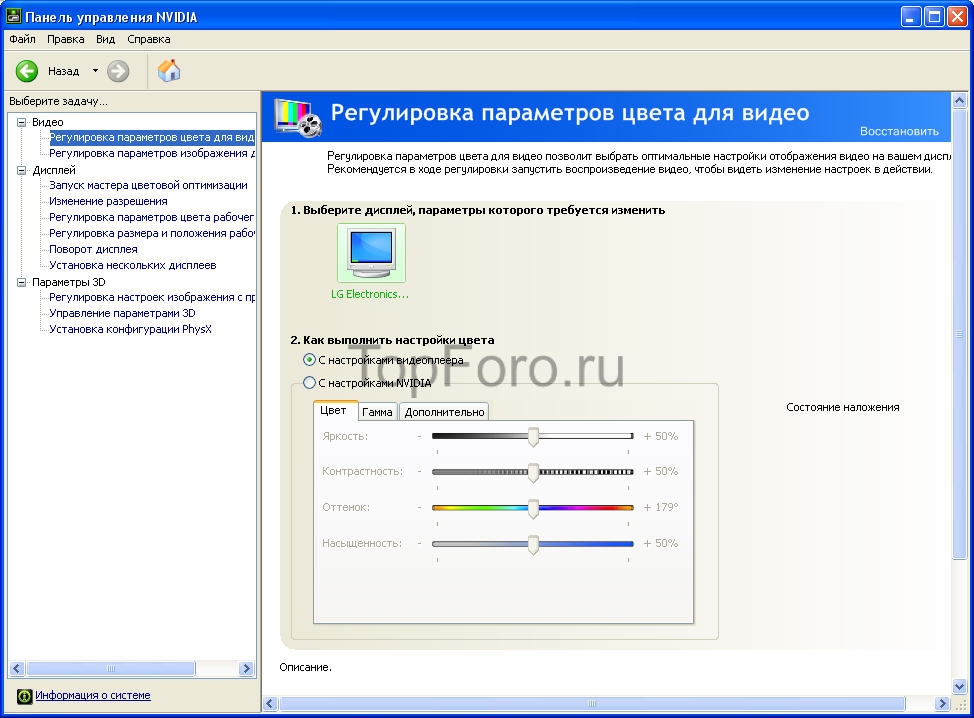Open the Справка menu
Screen dimensions: 974x718
pyautogui.click(x=148, y=39)
